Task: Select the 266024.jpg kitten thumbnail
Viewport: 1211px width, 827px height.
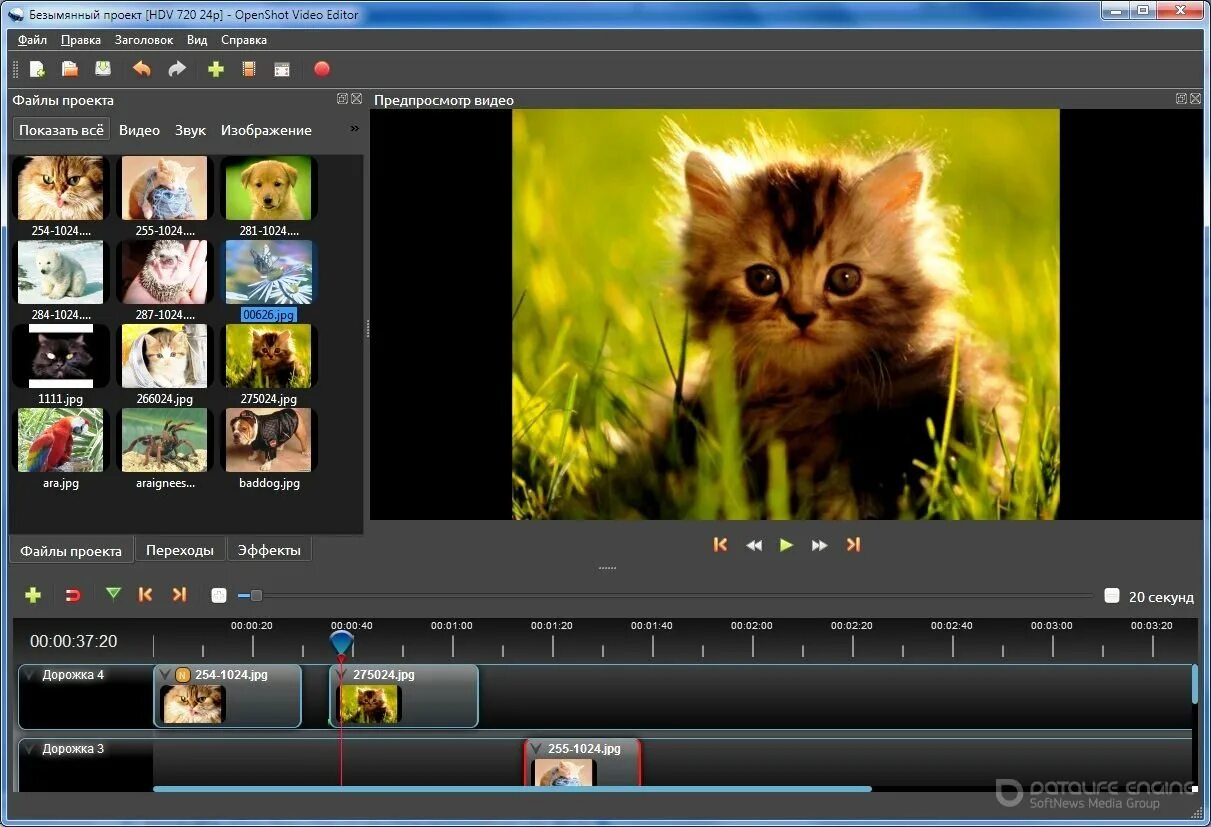Action: (165, 356)
